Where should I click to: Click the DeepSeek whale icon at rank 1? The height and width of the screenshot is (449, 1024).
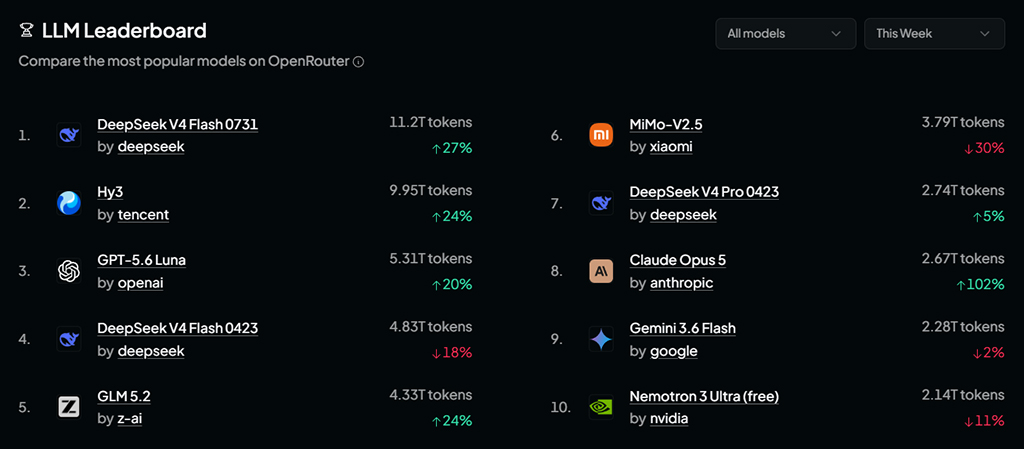pyautogui.click(x=69, y=134)
